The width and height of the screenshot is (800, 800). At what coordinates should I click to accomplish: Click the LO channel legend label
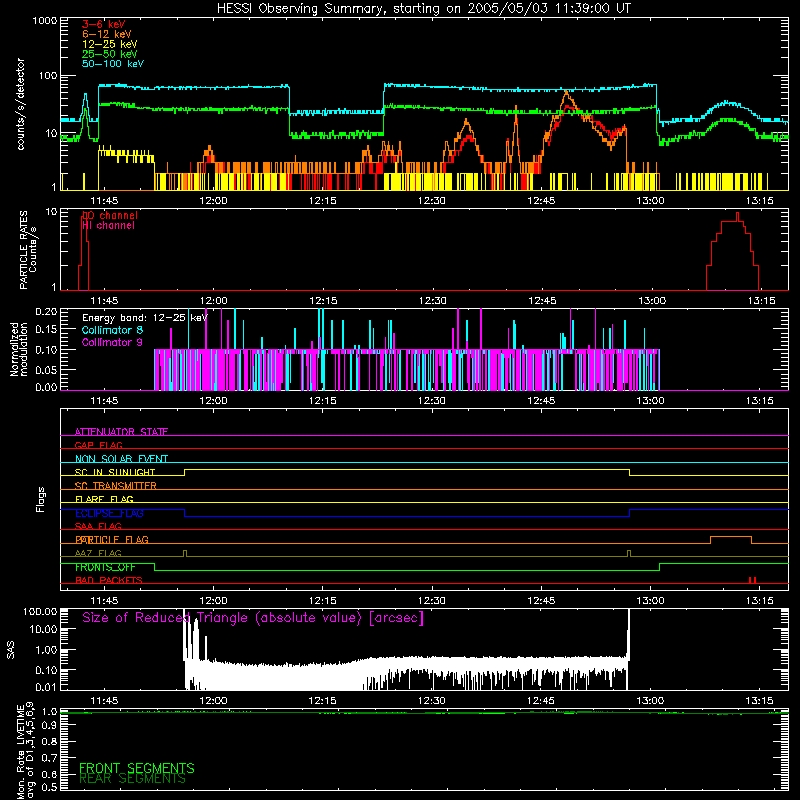pos(110,215)
